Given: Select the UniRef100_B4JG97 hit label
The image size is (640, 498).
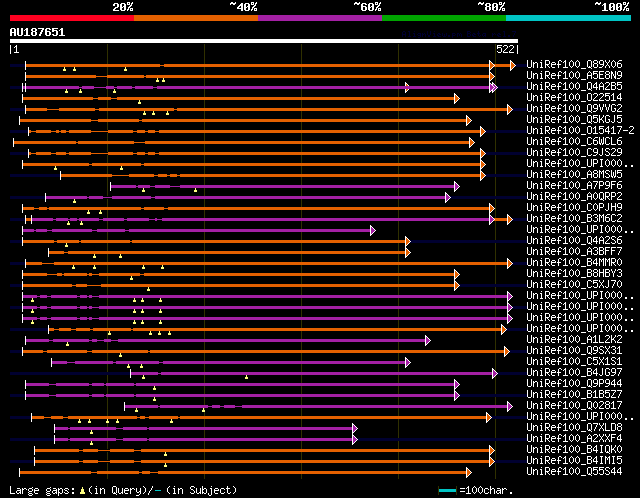Looking at the screenshot, I should (x=574, y=373).
